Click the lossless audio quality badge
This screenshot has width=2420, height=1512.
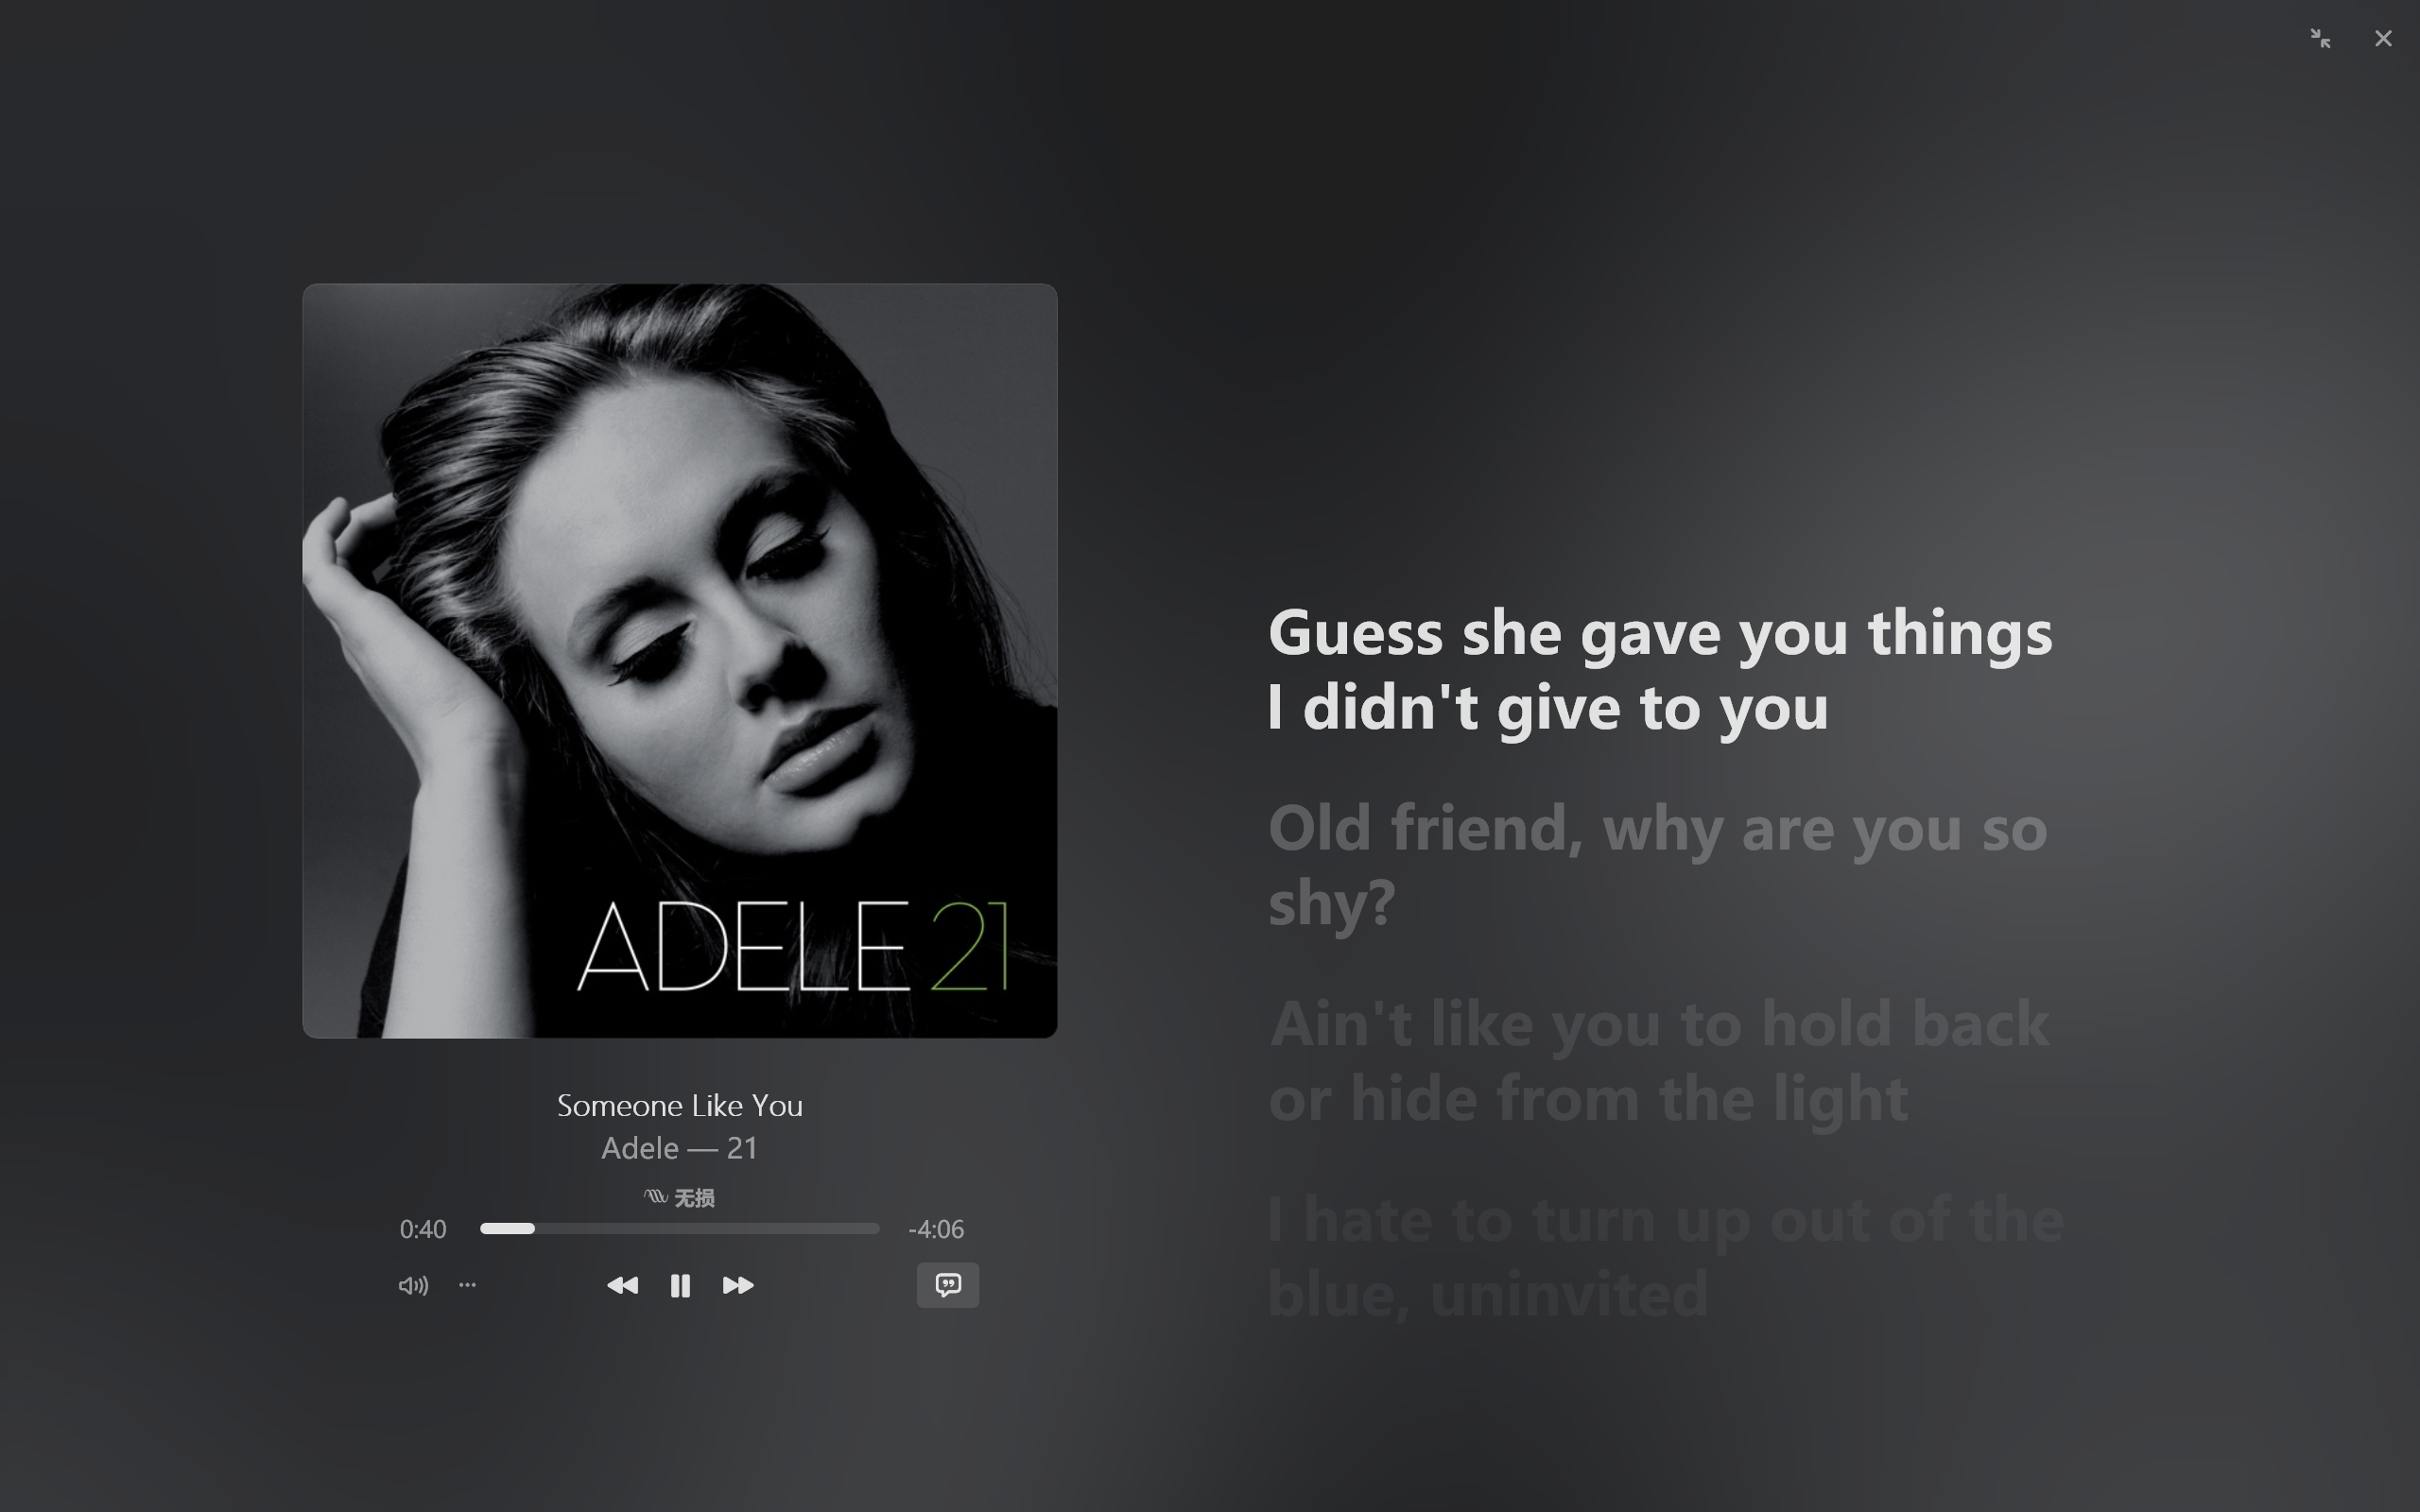tap(680, 1197)
